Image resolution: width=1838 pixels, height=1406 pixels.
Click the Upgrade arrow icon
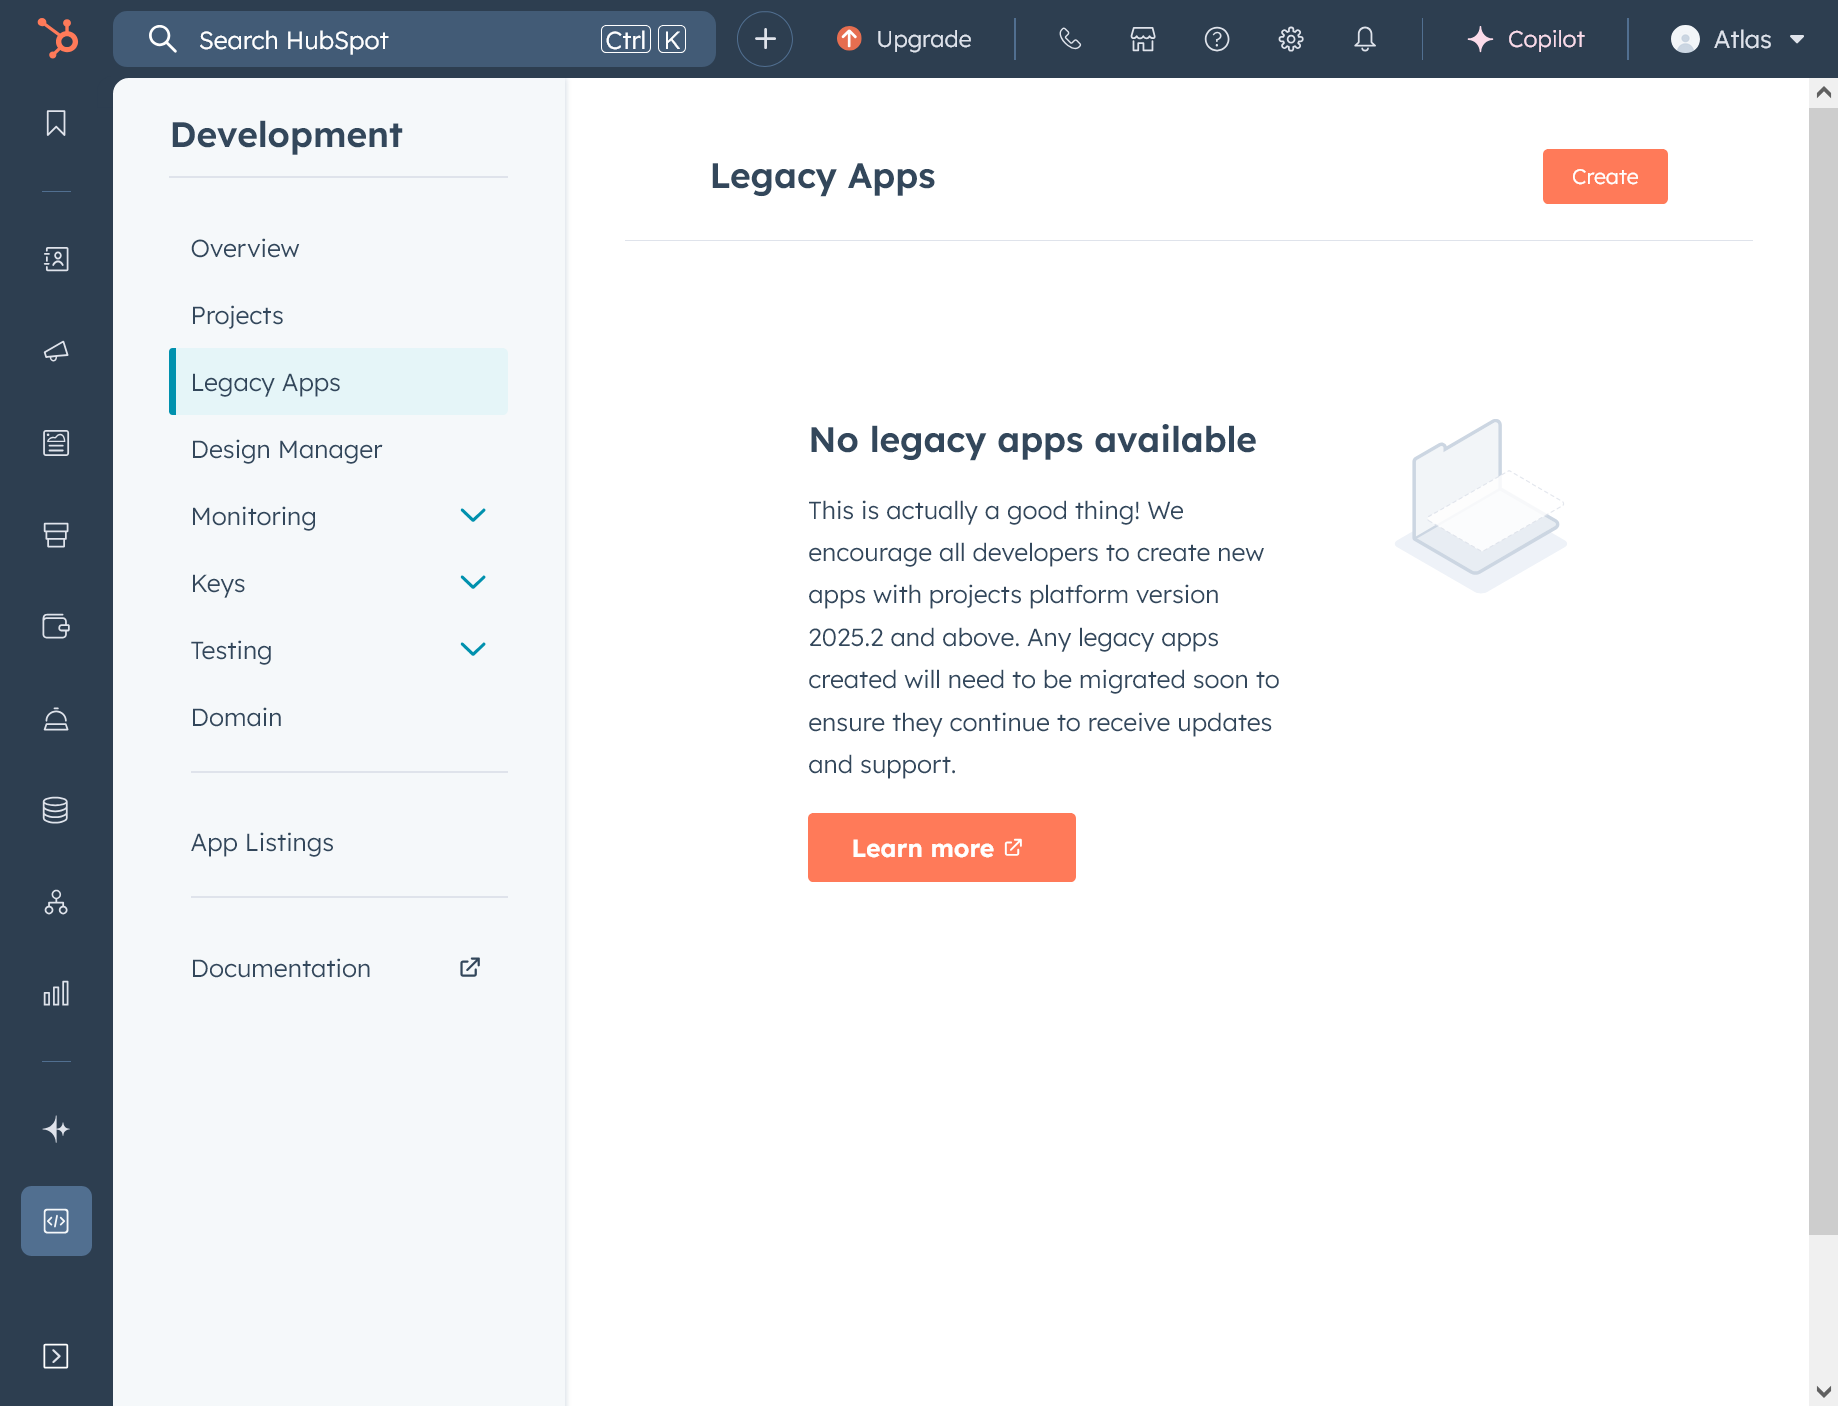[x=849, y=39]
